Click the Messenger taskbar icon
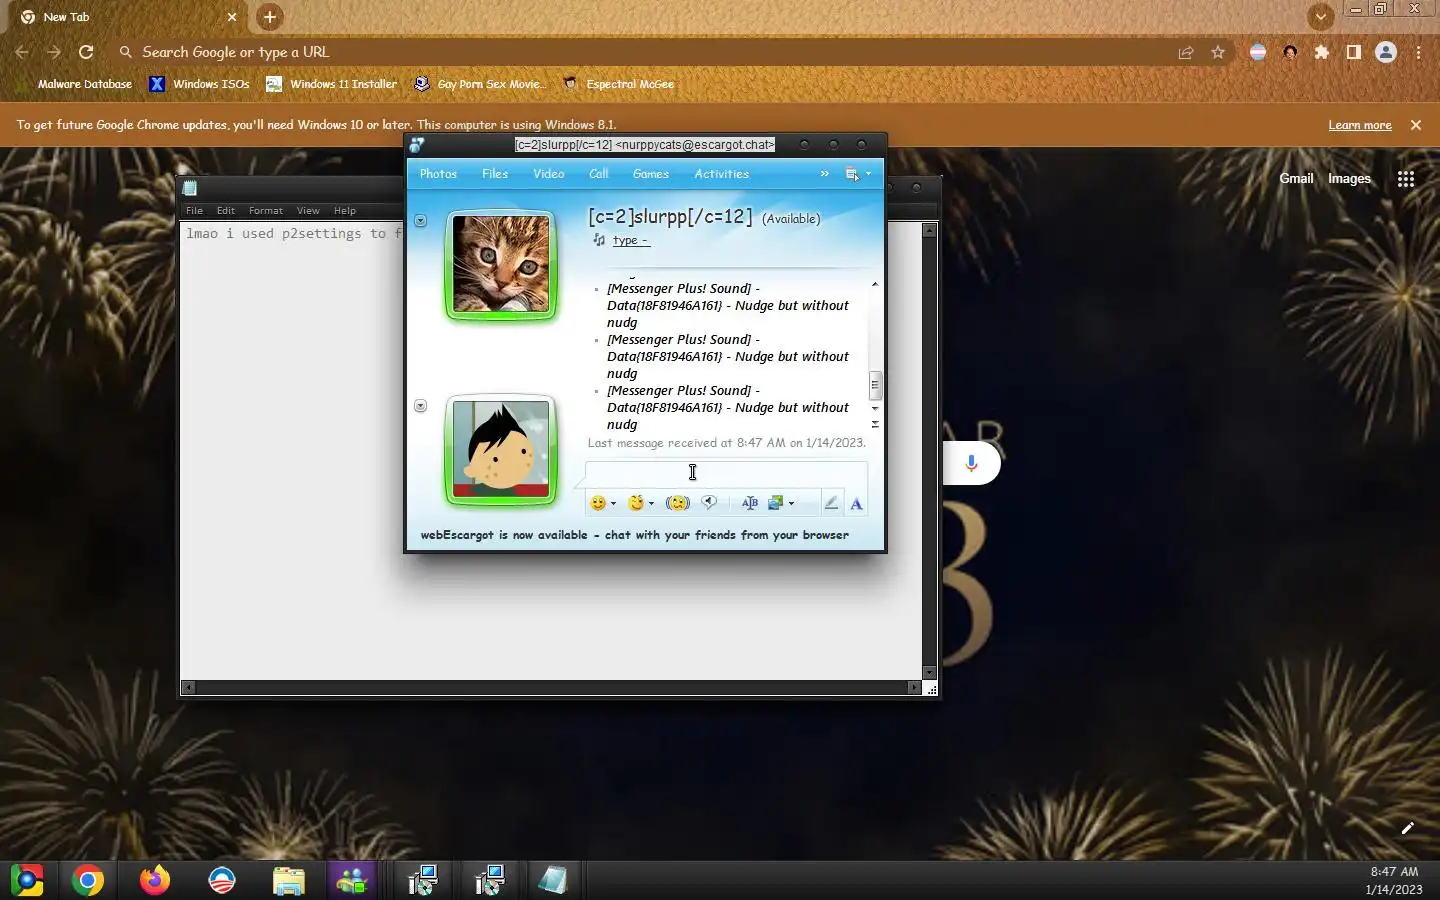Image resolution: width=1440 pixels, height=900 pixels. point(352,880)
